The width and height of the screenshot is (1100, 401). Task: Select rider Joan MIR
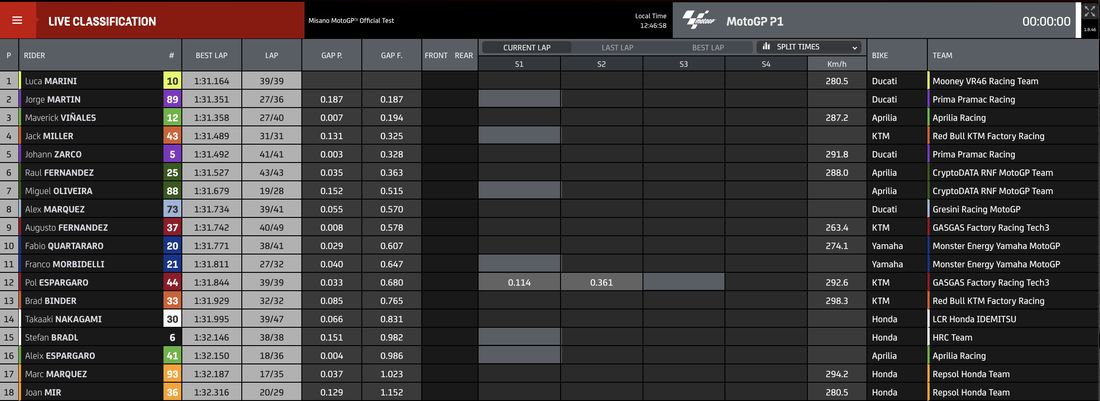(x=43, y=393)
